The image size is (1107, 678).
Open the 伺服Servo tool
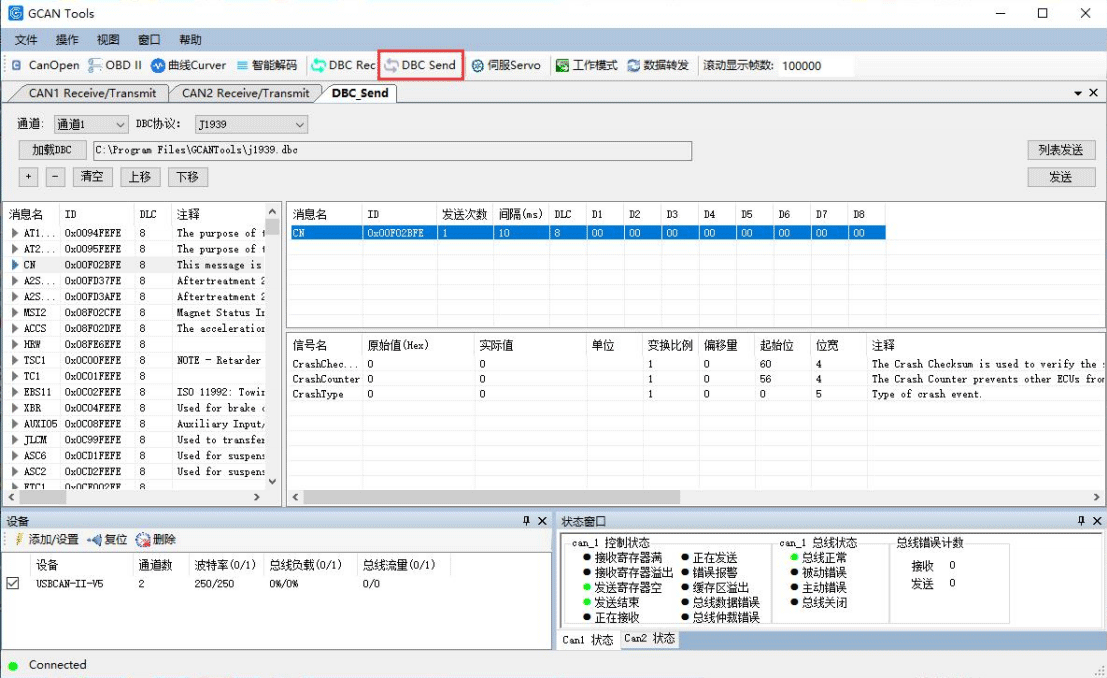pyautogui.click(x=506, y=65)
